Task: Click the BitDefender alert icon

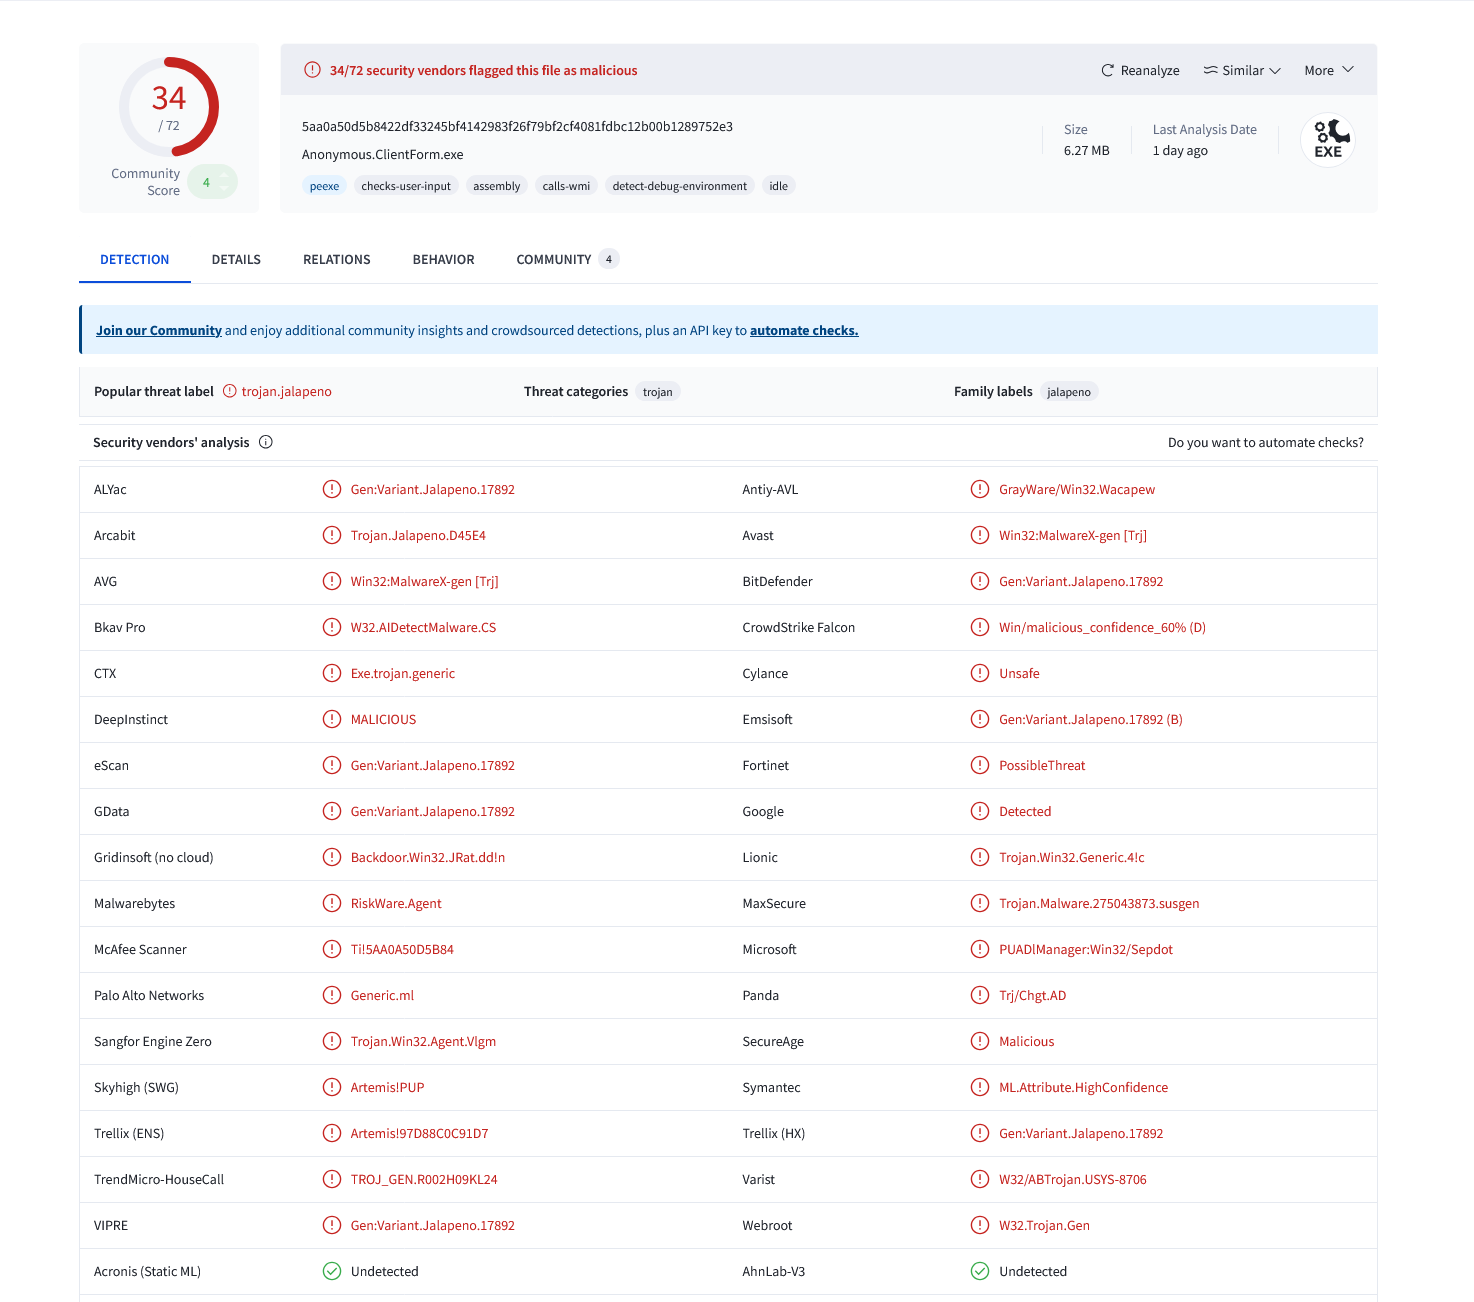Action: (x=980, y=581)
